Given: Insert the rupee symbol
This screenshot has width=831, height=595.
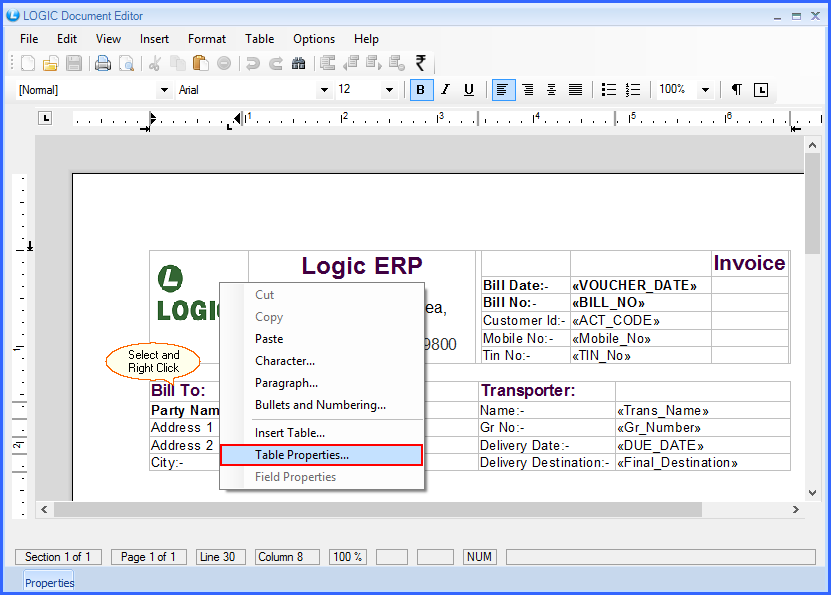Looking at the screenshot, I should click(421, 63).
